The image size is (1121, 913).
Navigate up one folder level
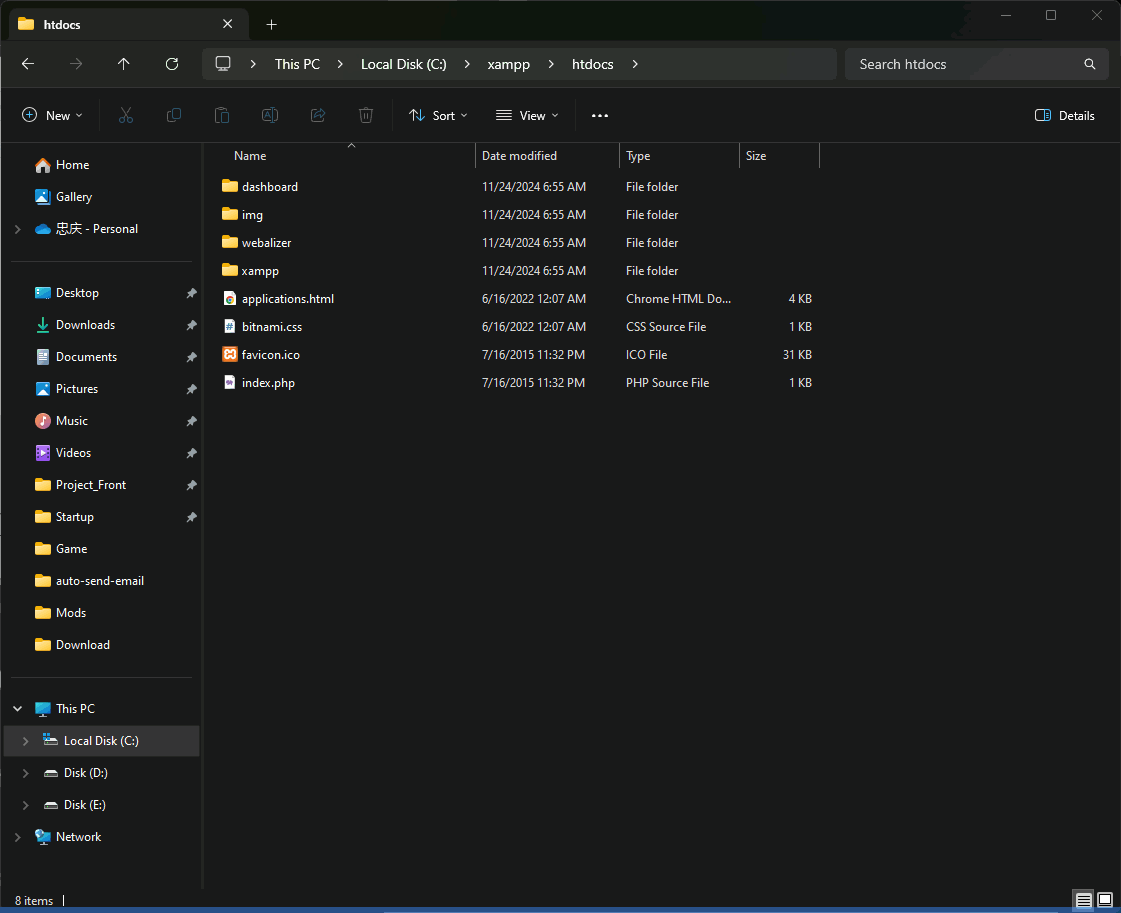[124, 64]
